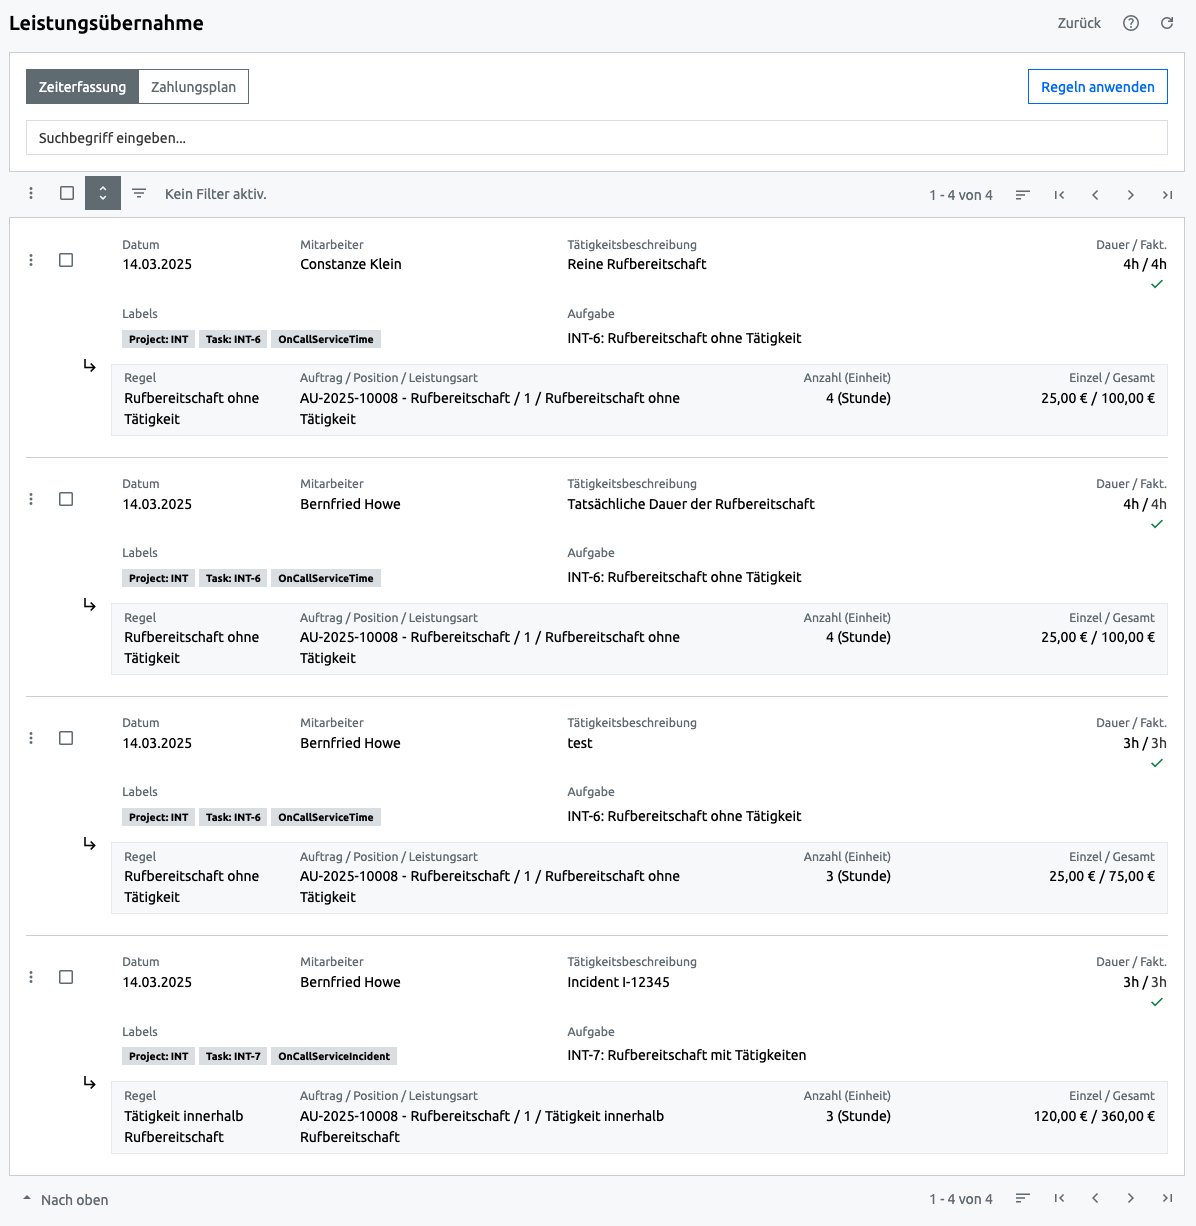Click the Zurück link
Screen dimensions: 1196x1226
pyautogui.click(x=1079, y=23)
